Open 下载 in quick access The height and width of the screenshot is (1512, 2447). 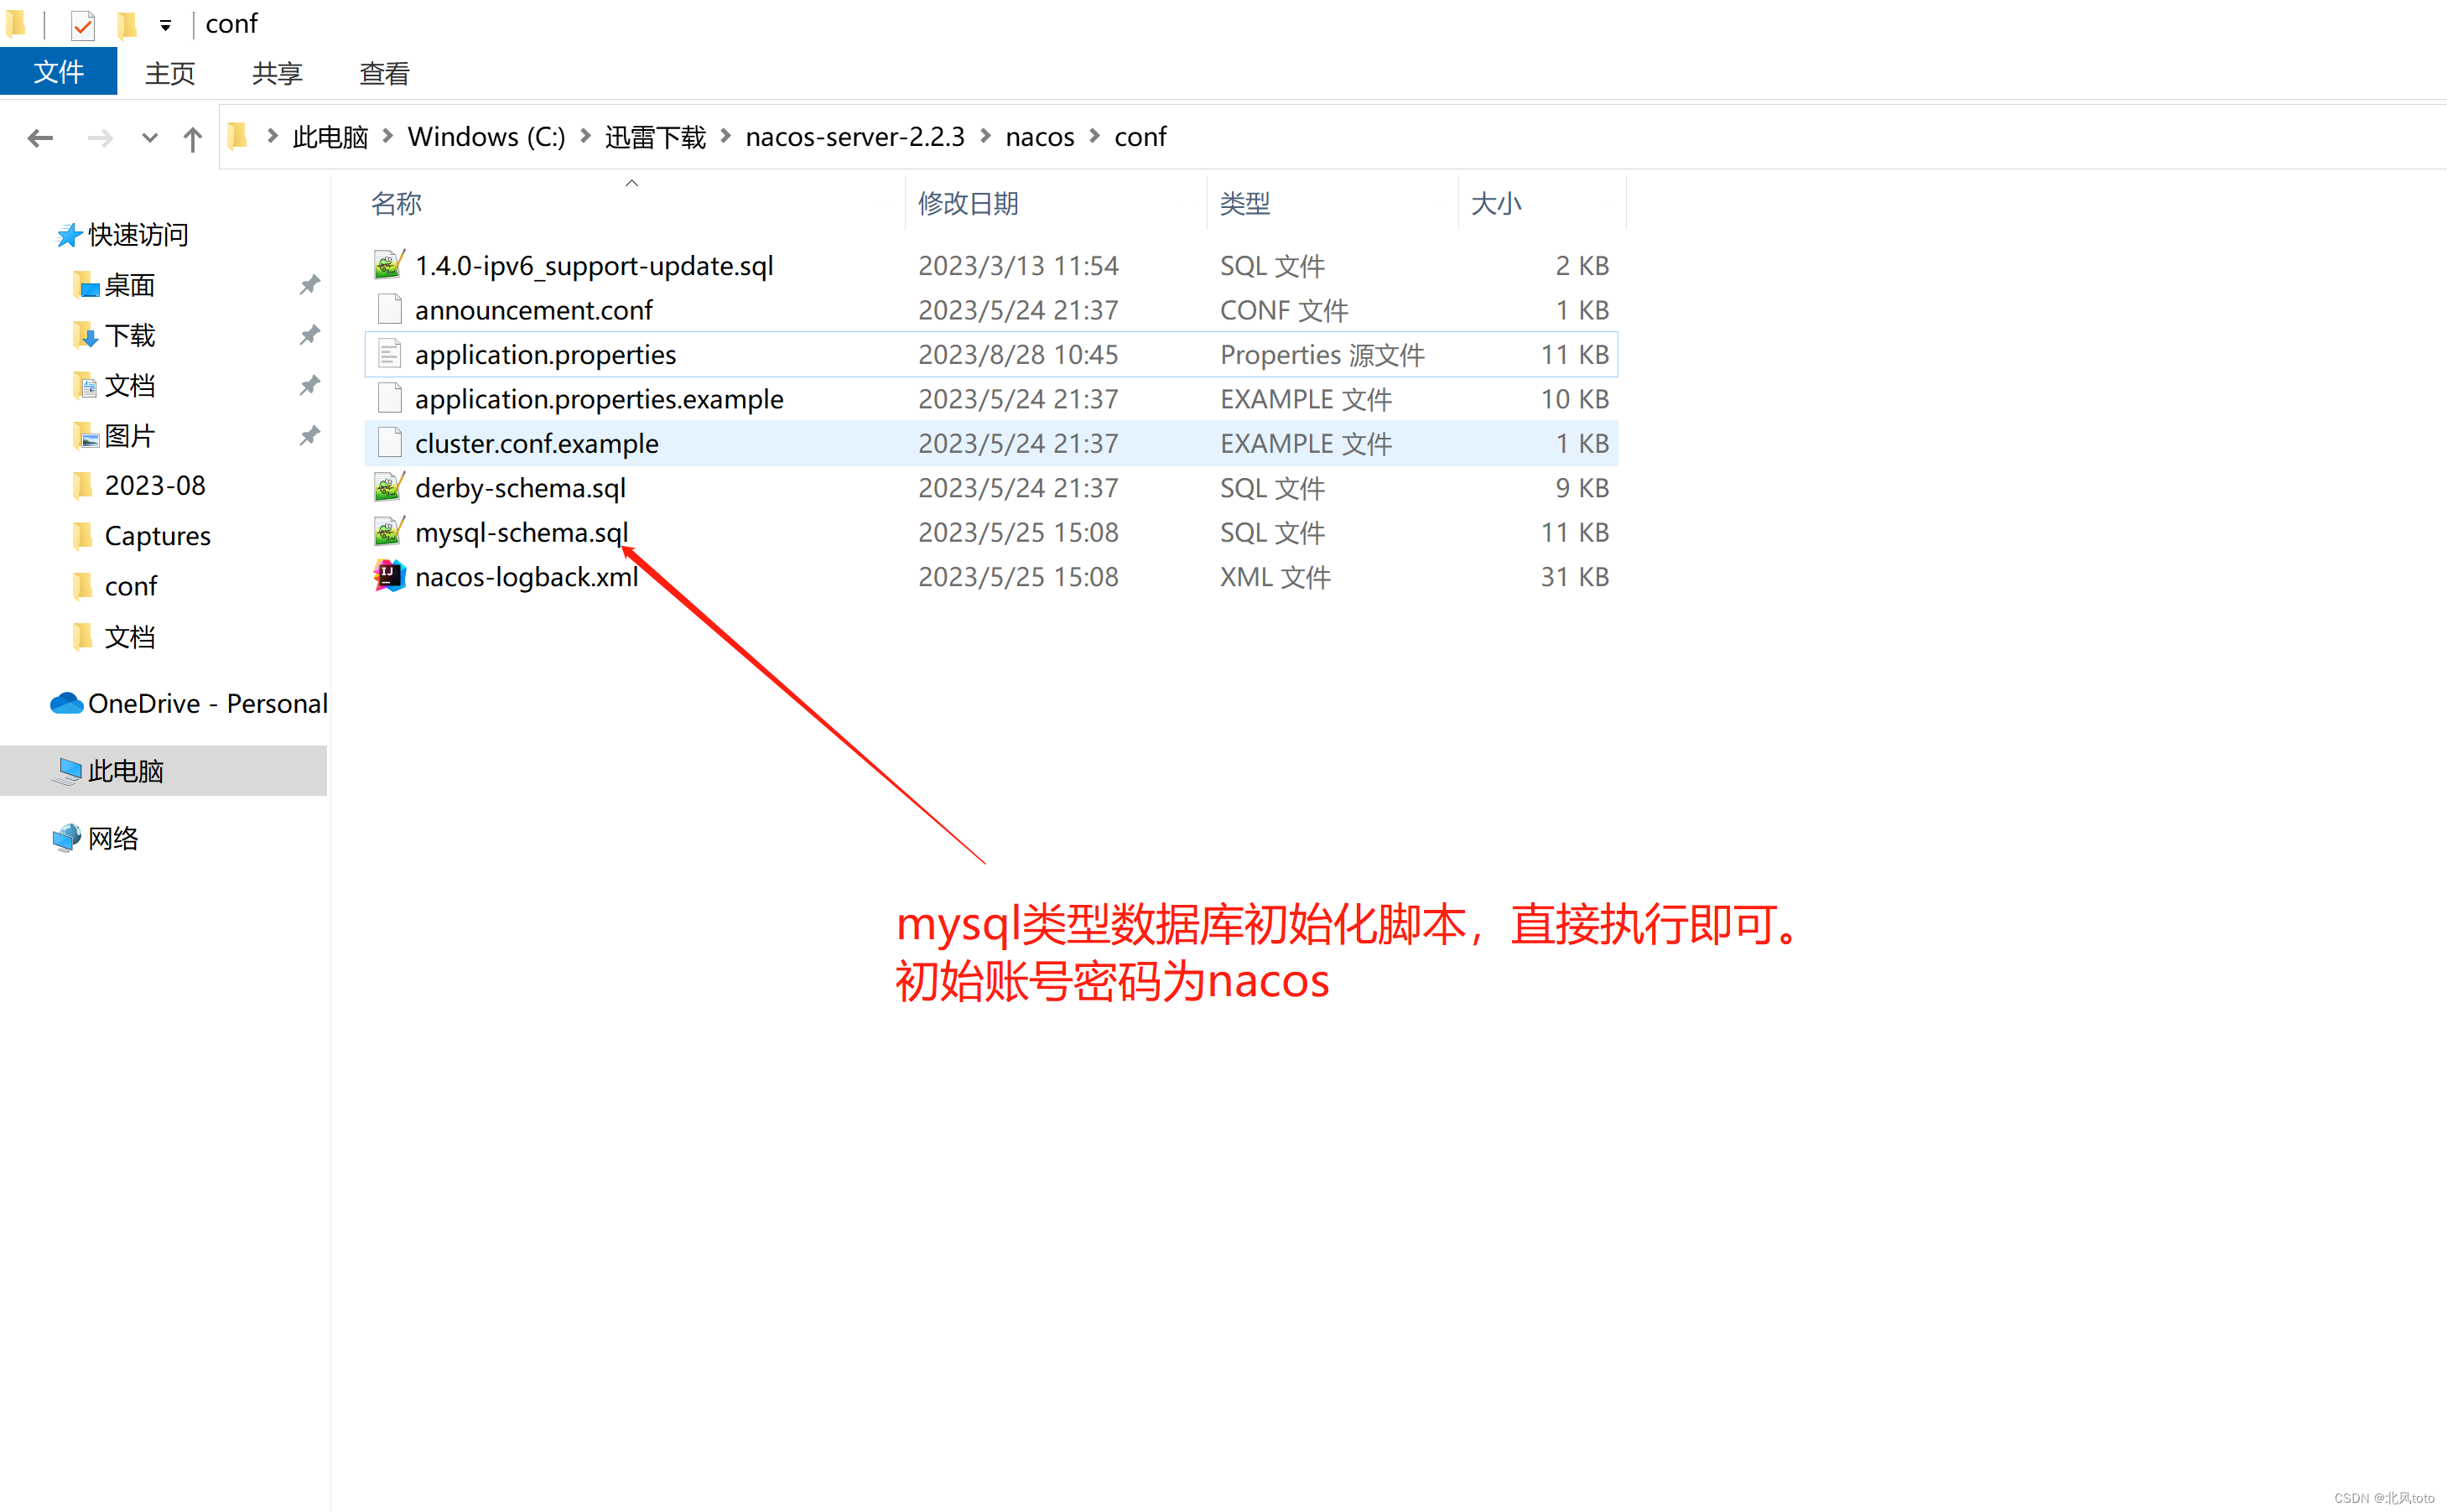point(130,336)
